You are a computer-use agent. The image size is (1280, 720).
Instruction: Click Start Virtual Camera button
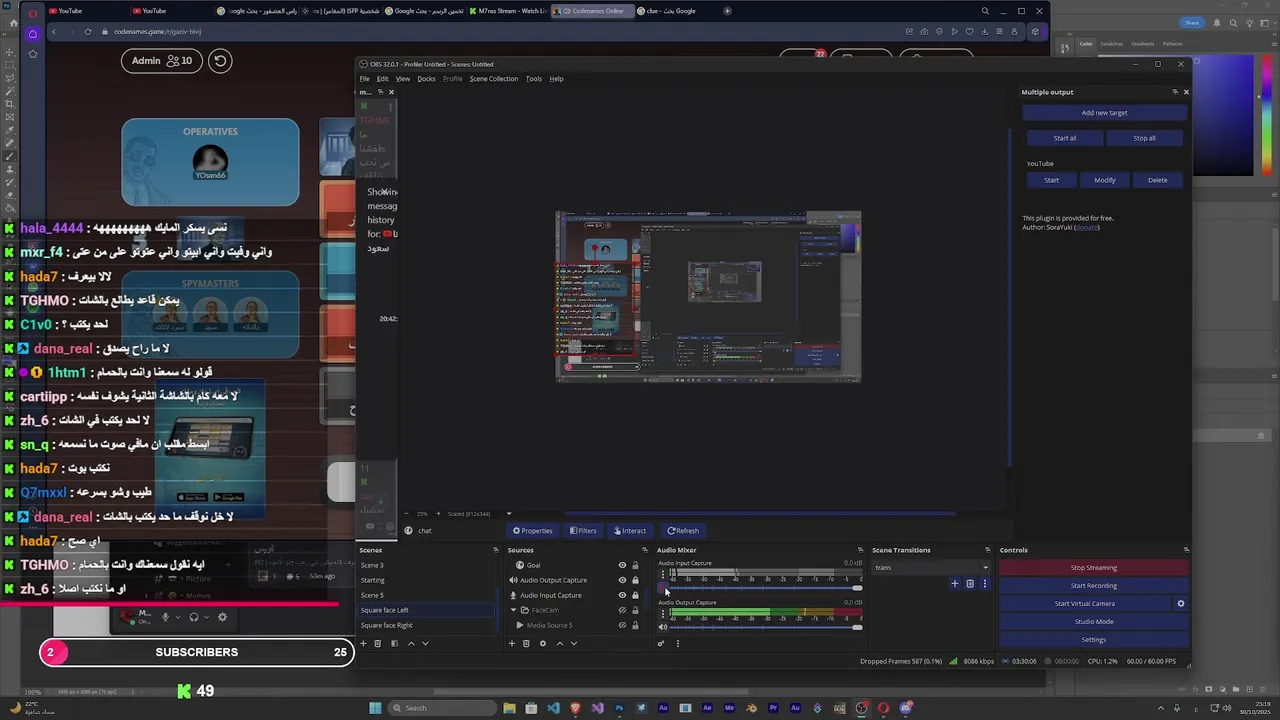tap(1084, 604)
